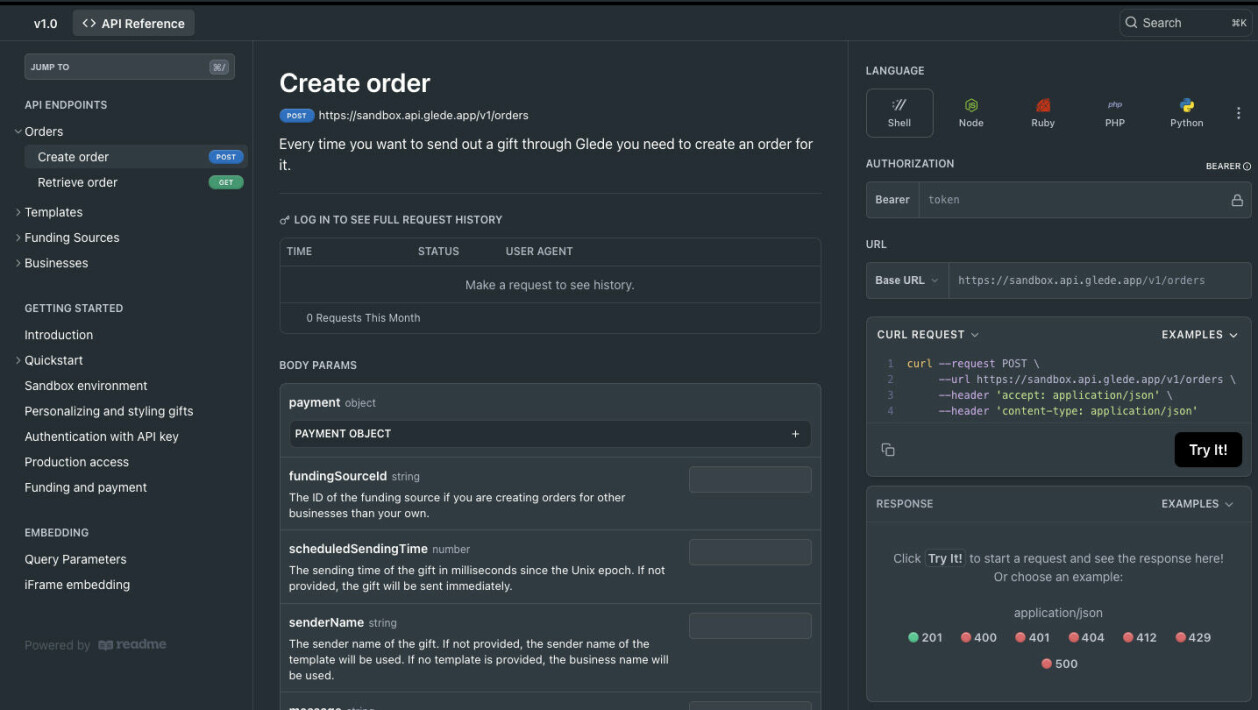Viewport: 1258px width, 710px height.
Task: Focus the fundingSourceId input field
Action: coord(750,480)
